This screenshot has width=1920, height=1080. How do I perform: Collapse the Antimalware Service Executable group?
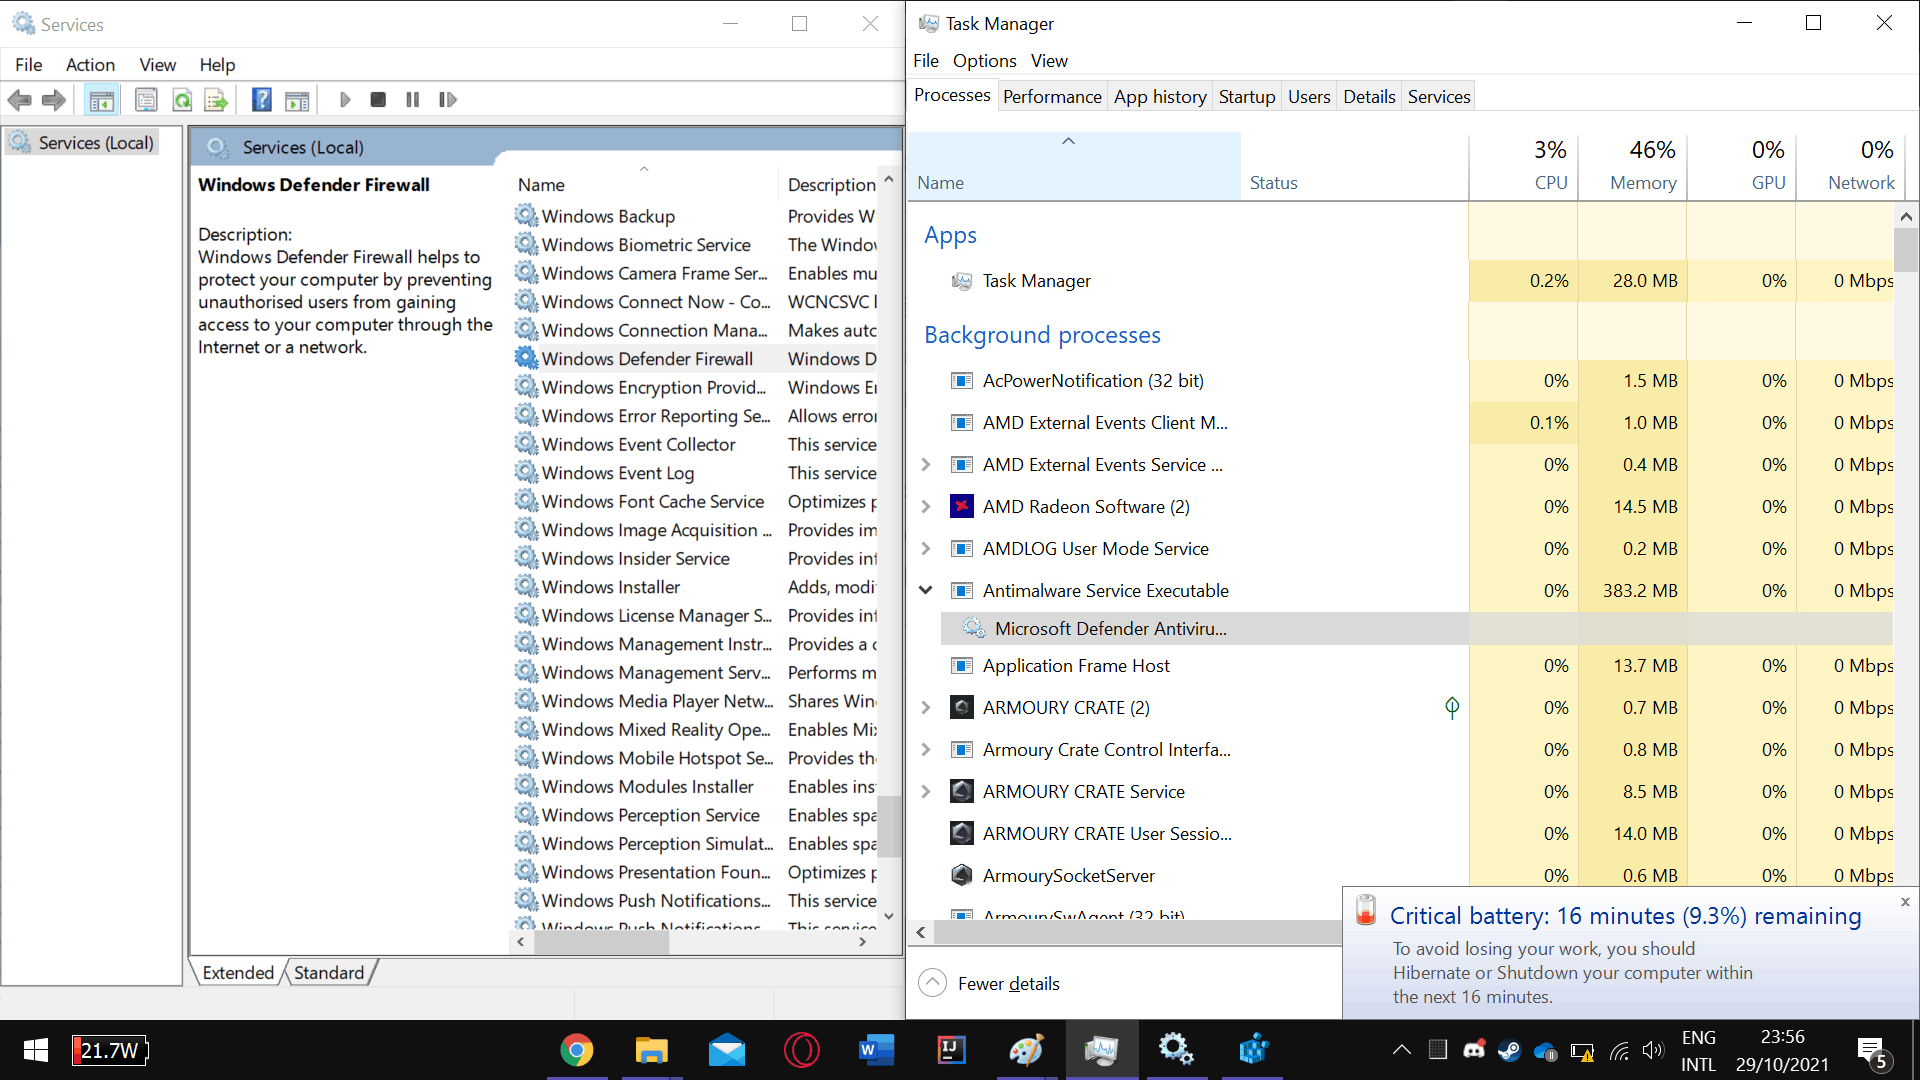[926, 591]
